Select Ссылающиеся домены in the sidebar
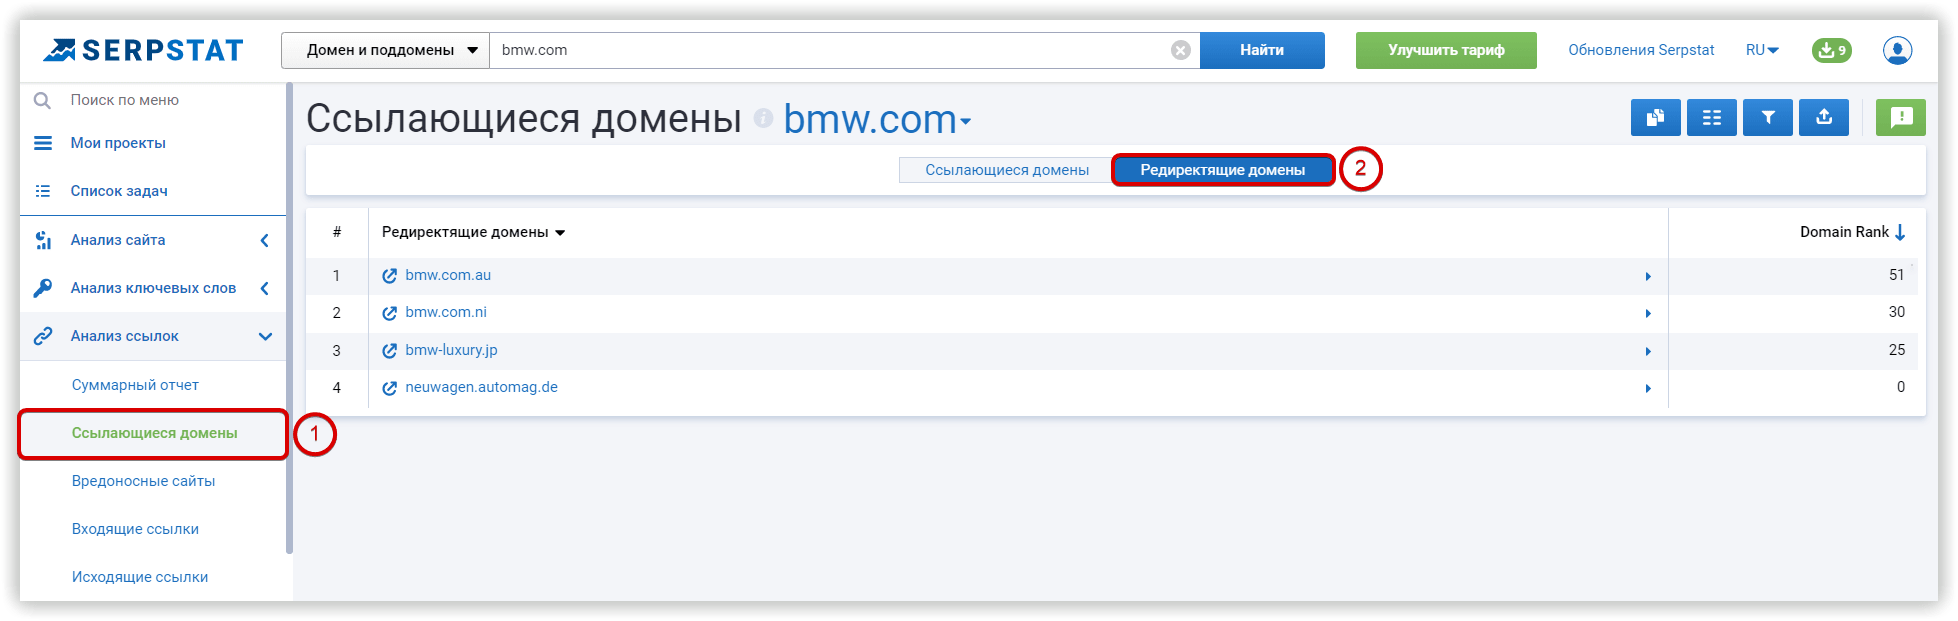The width and height of the screenshot is (1958, 621). (154, 433)
